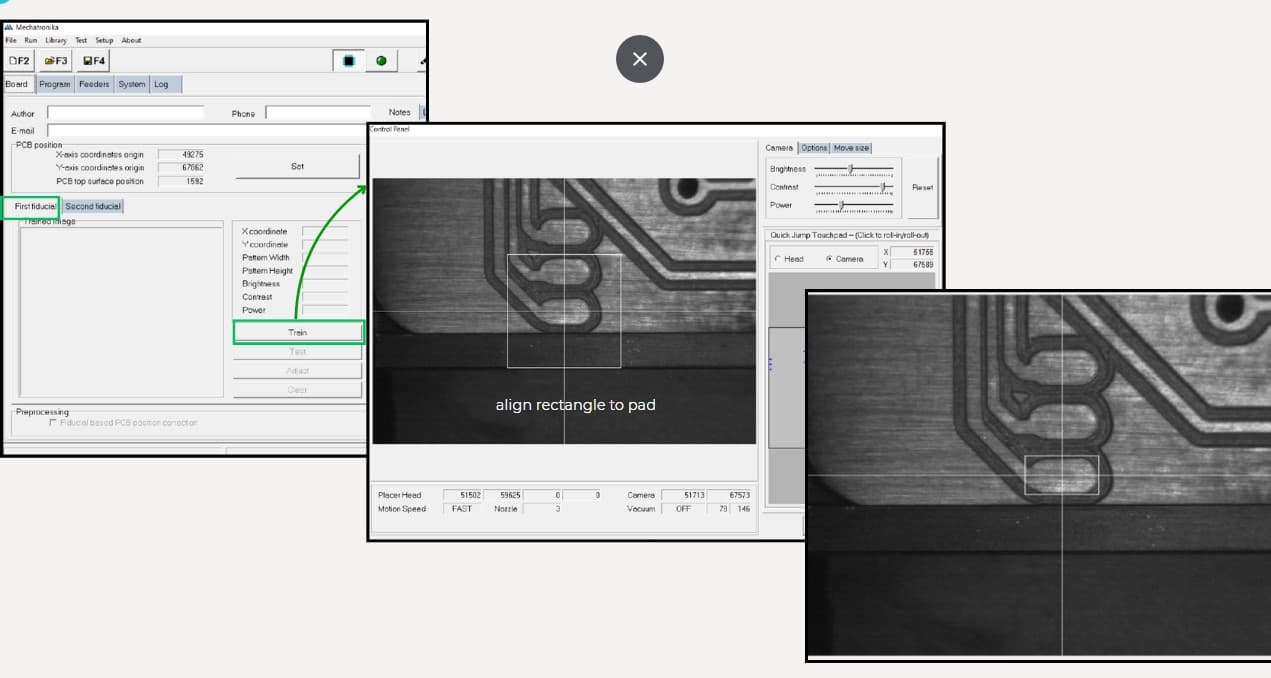The width and height of the screenshot is (1271, 678).
Task: Click the Camera position value 51713
Action: (x=682, y=495)
